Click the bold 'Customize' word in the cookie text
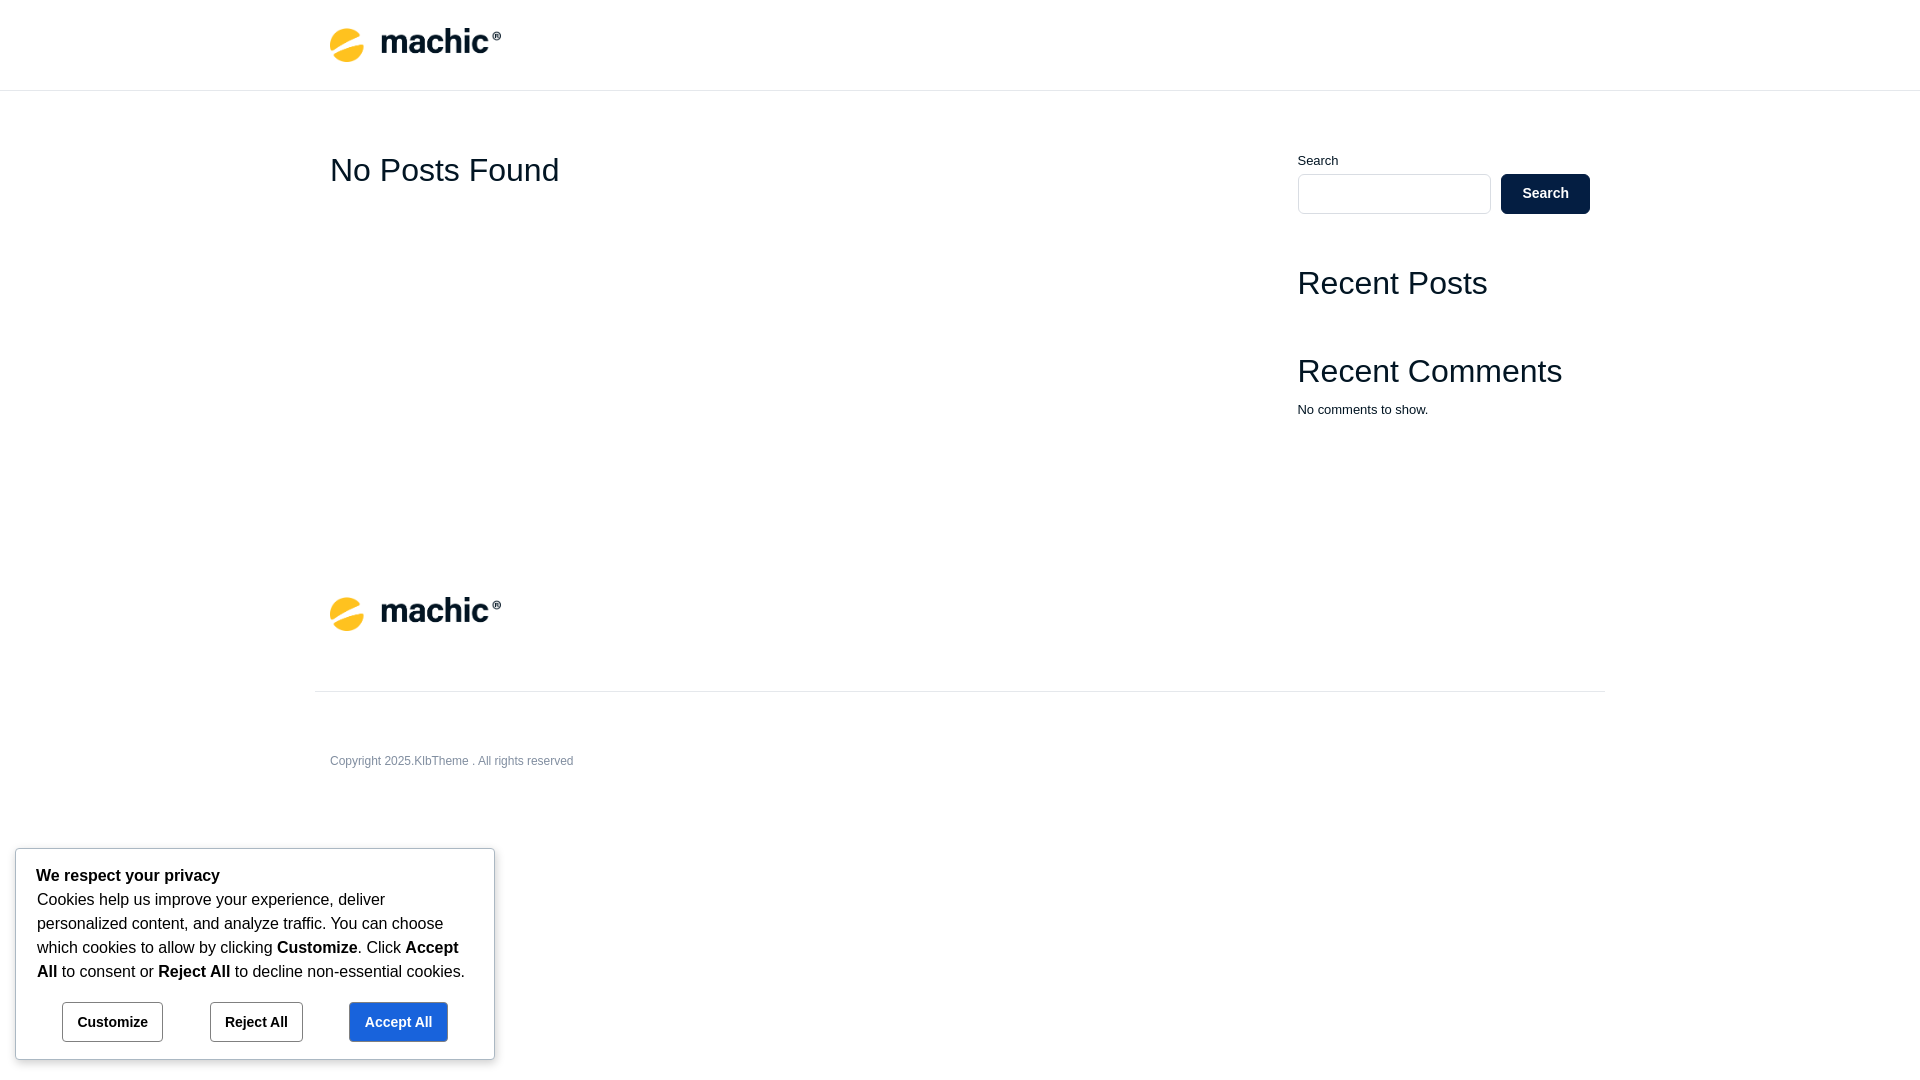This screenshot has width=1920, height=1080. (x=317, y=948)
